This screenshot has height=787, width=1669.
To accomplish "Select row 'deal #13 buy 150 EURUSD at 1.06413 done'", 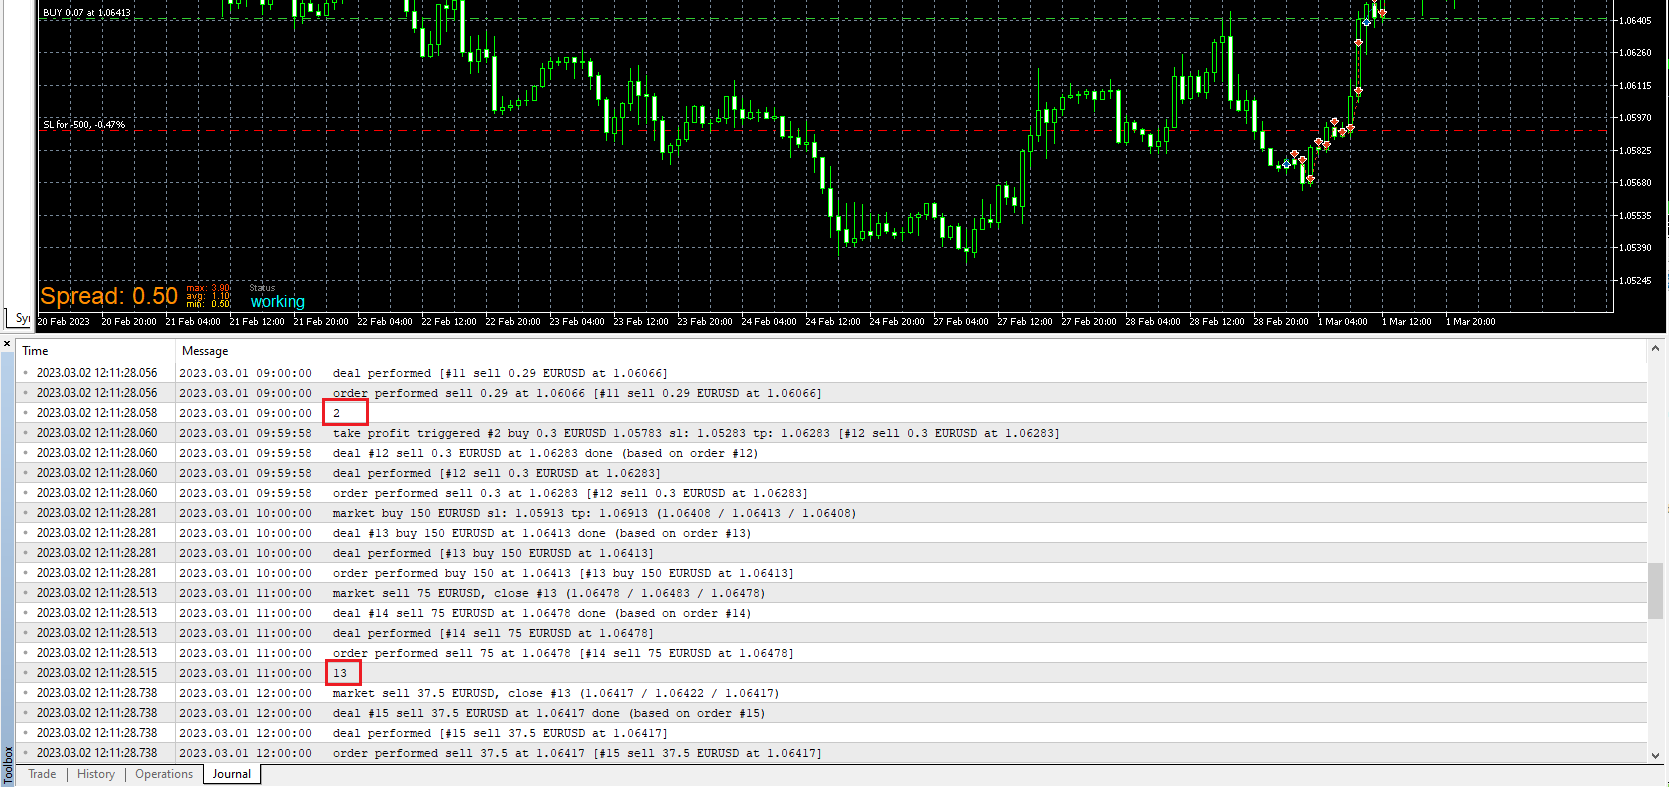I will [x=832, y=533].
